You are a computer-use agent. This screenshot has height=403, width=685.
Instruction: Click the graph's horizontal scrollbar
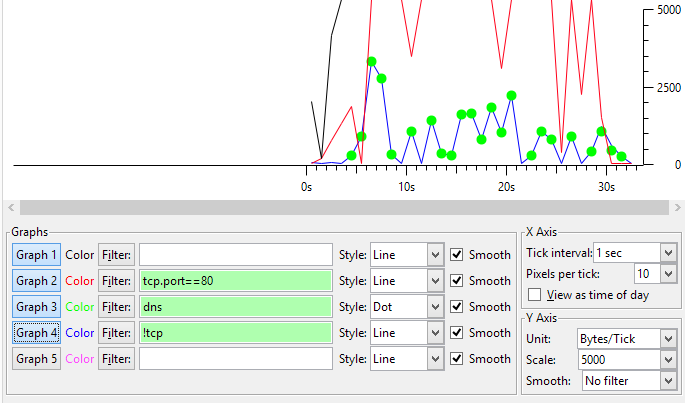[x=344, y=207]
